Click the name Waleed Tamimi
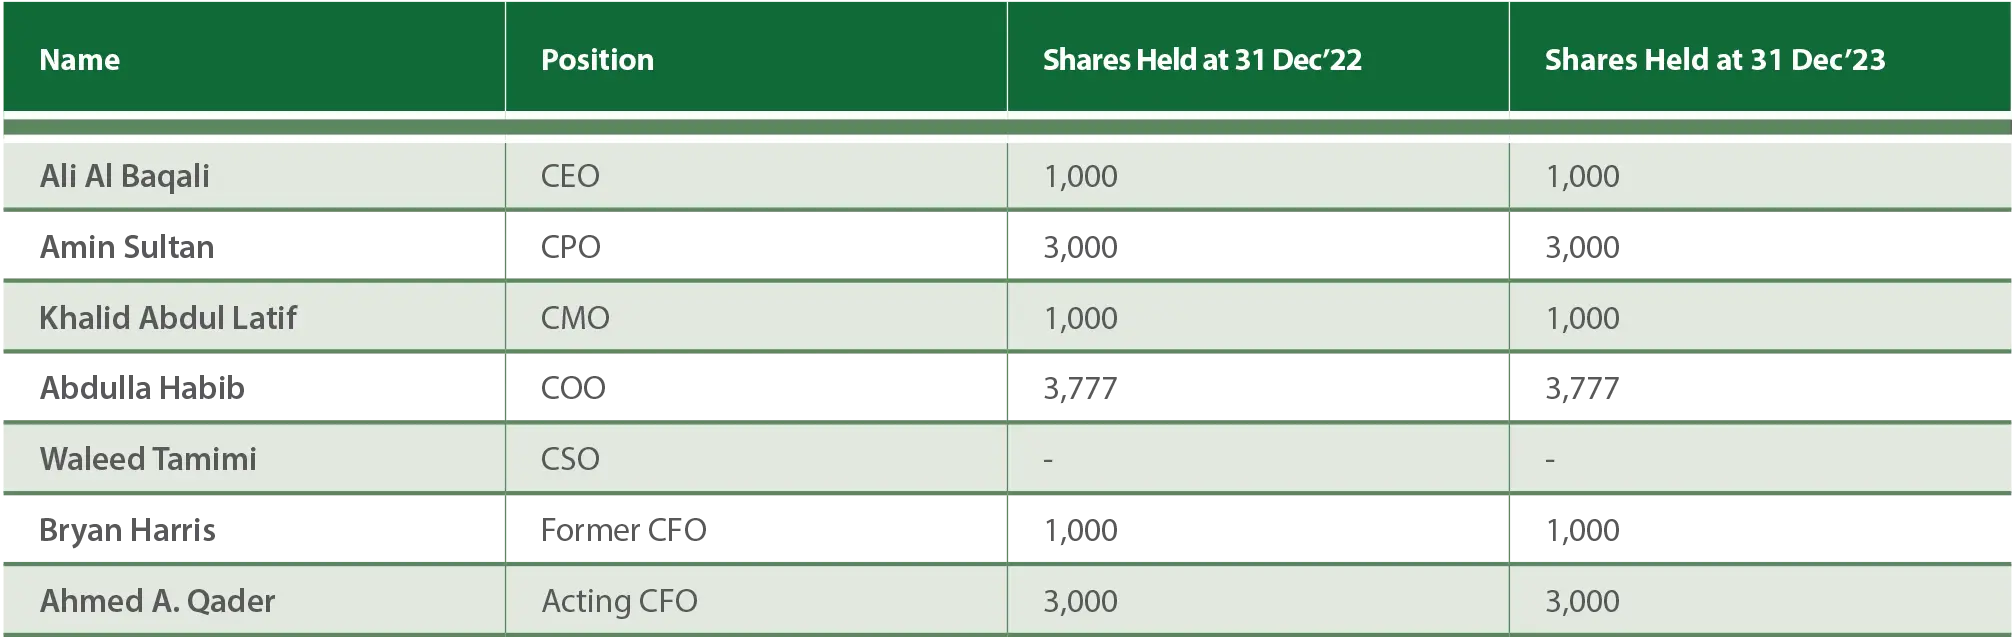This screenshot has height=637, width=2015. 148,459
